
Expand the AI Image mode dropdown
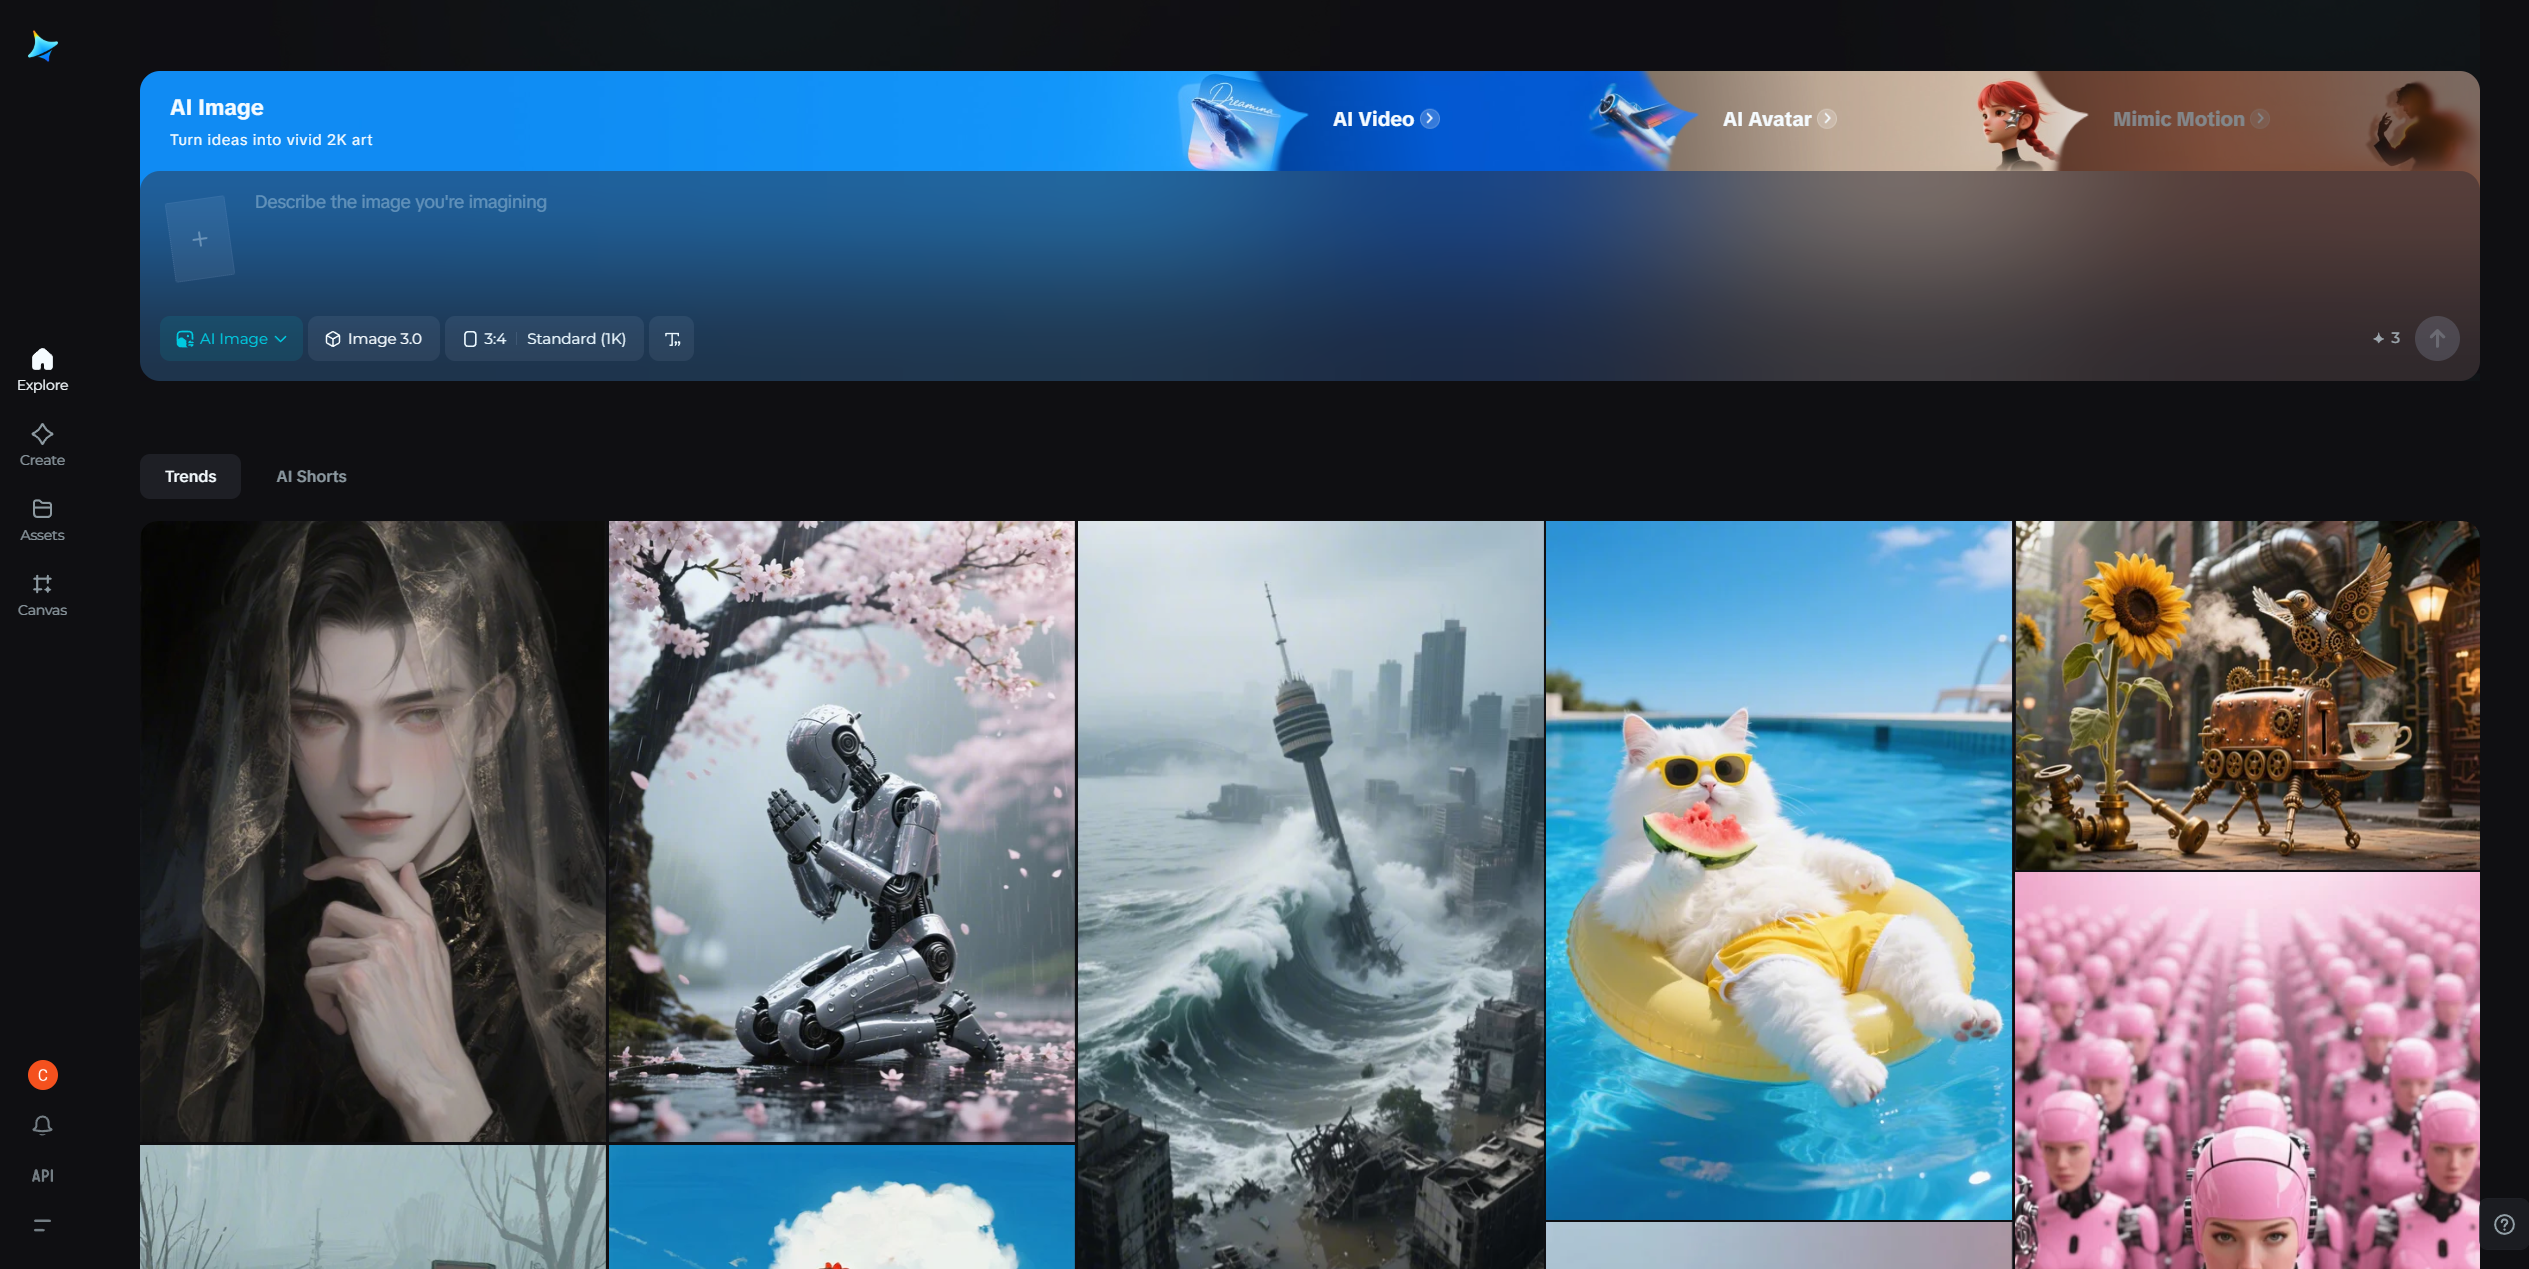coord(231,339)
